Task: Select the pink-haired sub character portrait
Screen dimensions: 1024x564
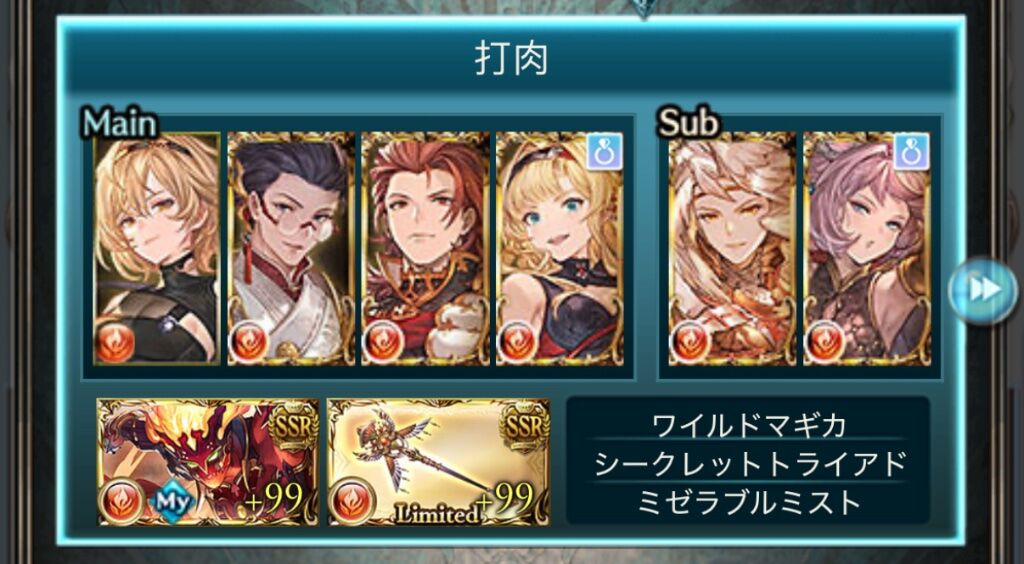Action: tap(867, 249)
